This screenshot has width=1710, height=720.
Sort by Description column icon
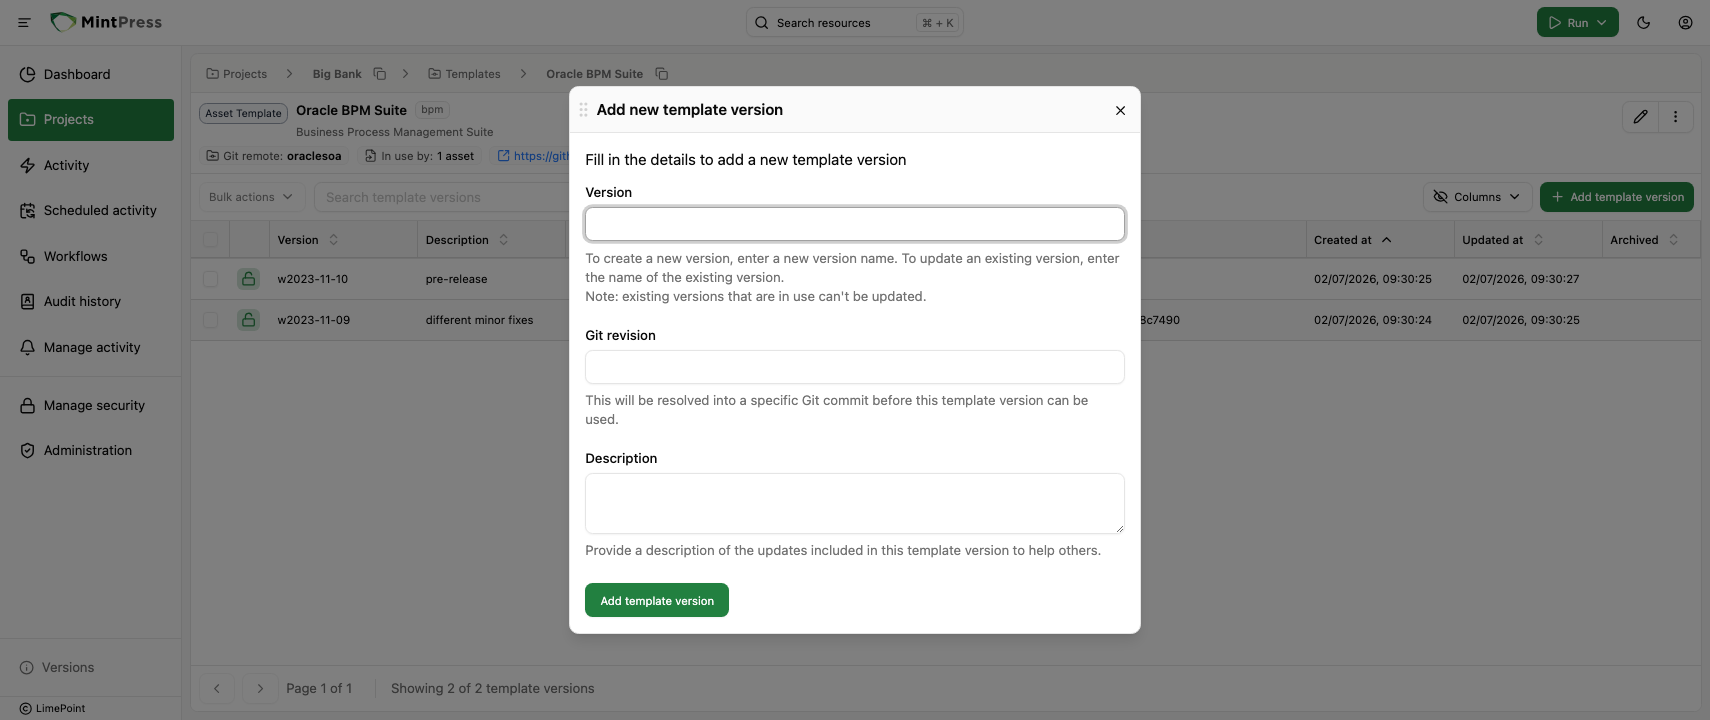pos(504,240)
